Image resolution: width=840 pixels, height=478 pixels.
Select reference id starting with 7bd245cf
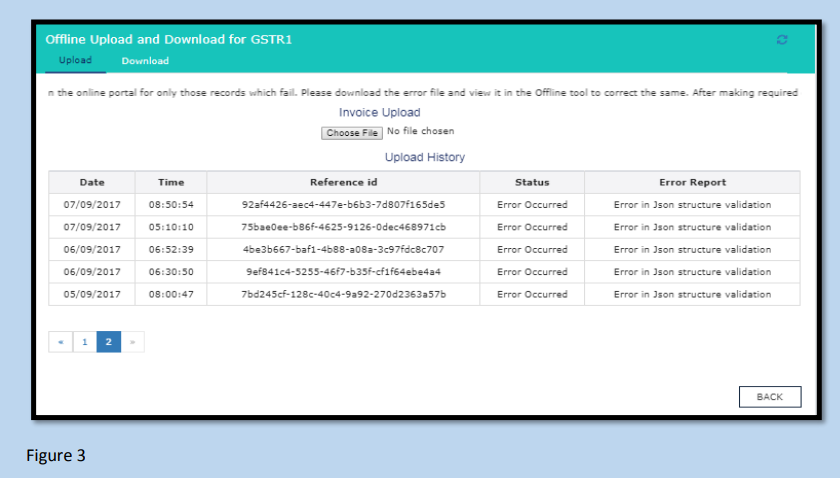[343, 294]
